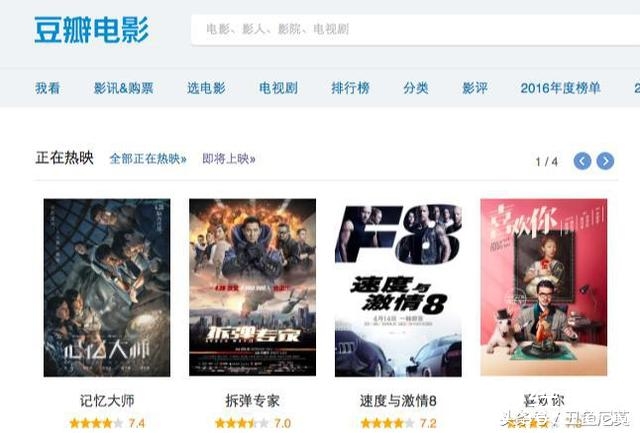640x433 pixels.
Task: Open the 我看 menu item
Action: 48,88
